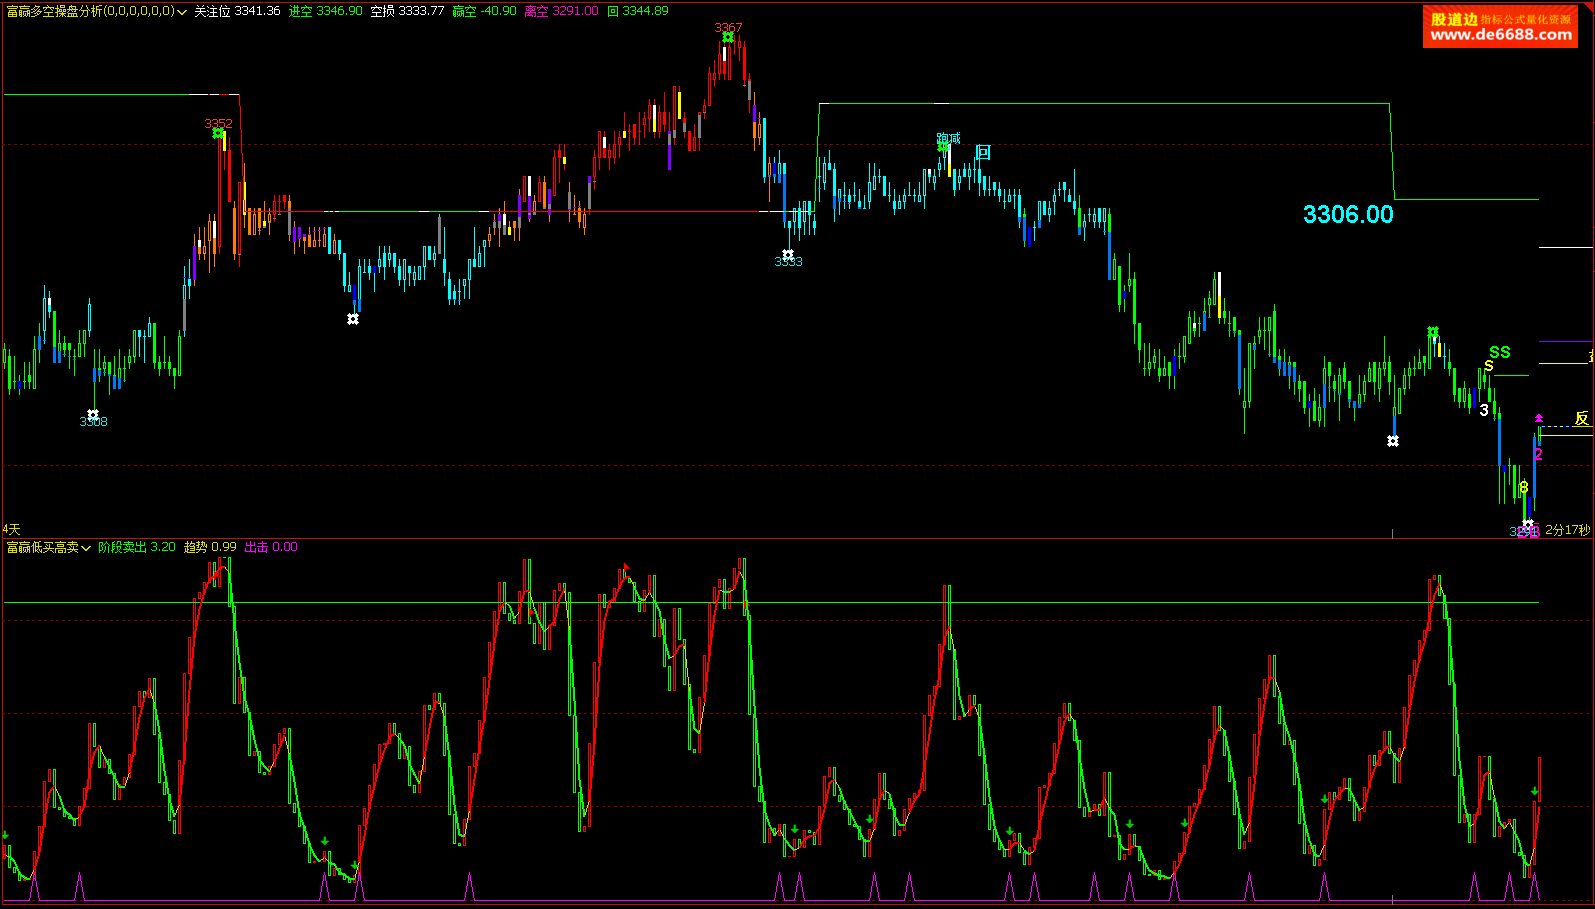Click the large cyan 3306.00 price label
Image resolution: width=1595 pixels, height=909 pixels.
(1348, 214)
